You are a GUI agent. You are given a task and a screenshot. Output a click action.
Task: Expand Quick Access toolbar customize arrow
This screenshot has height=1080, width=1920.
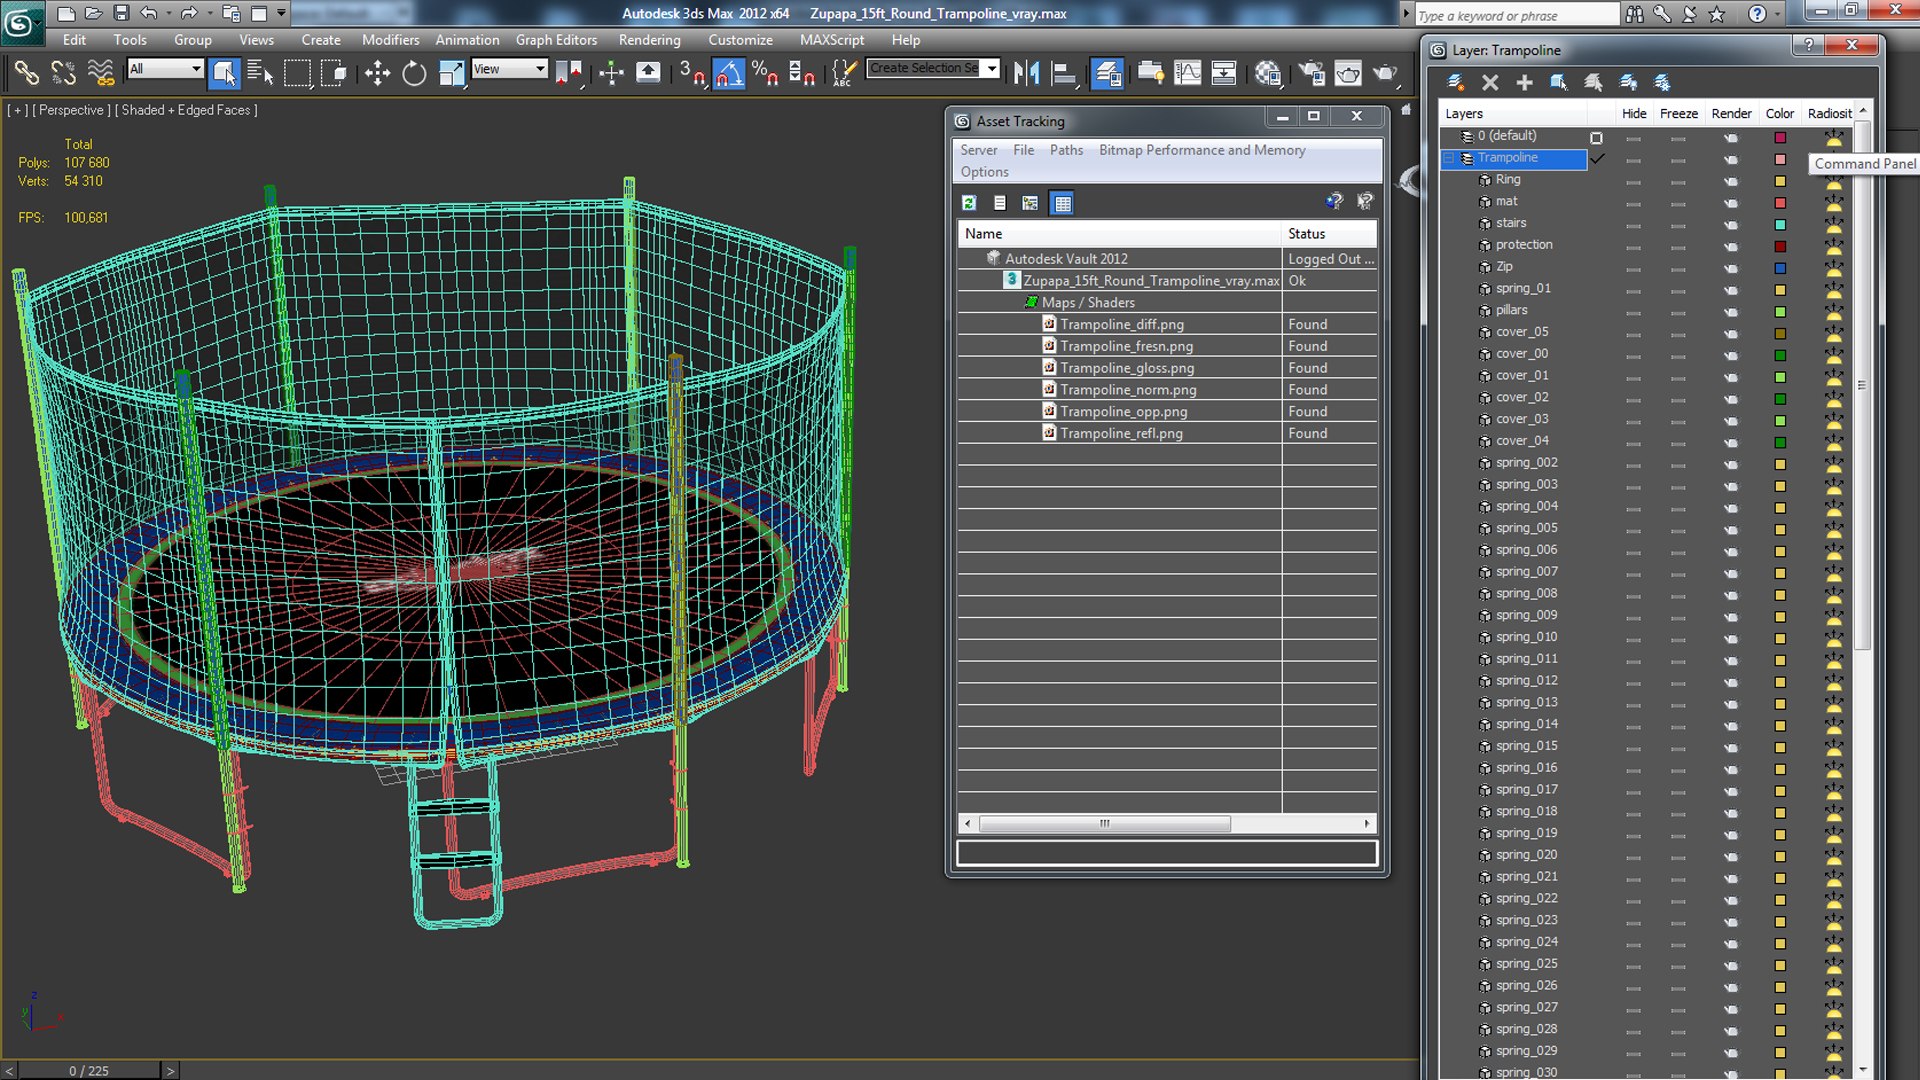[x=282, y=14]
